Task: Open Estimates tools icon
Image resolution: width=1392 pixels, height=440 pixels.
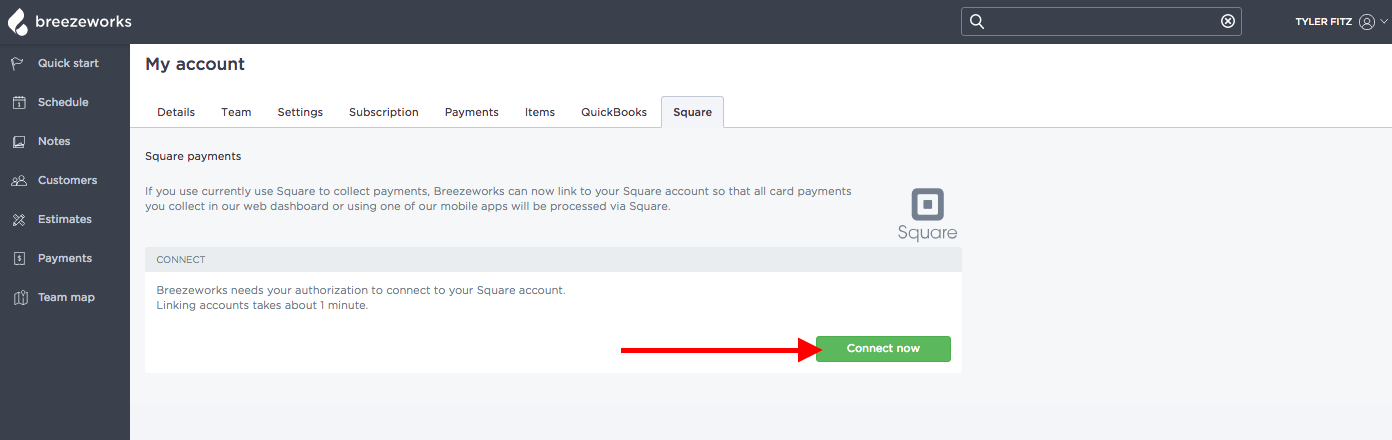Action: click(x=18, y=219)
